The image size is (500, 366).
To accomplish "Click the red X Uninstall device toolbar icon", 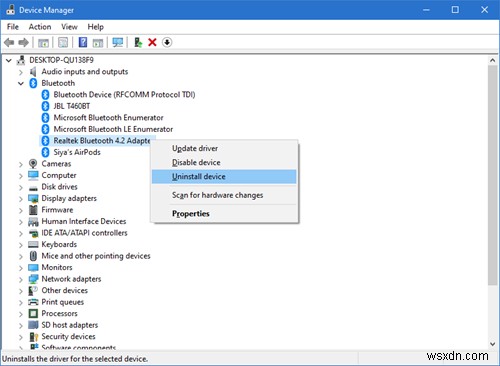I will (152, 42).
